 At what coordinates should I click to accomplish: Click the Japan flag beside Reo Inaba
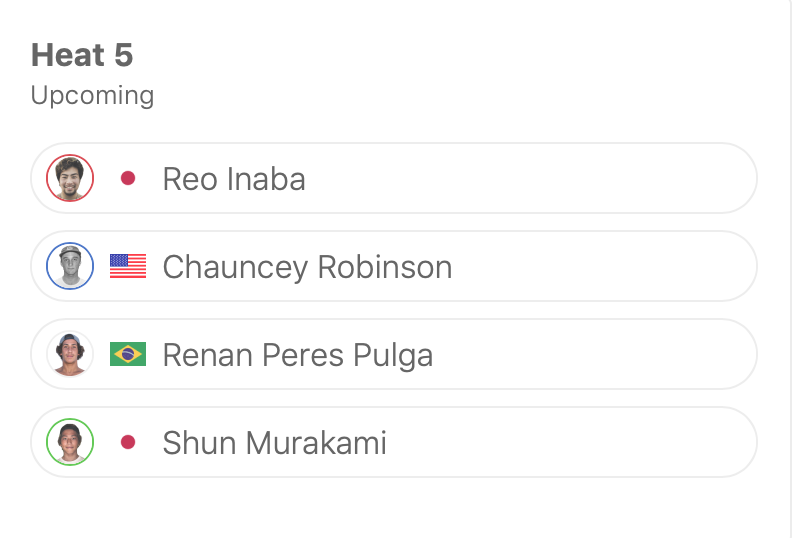[x=128, y=179]
